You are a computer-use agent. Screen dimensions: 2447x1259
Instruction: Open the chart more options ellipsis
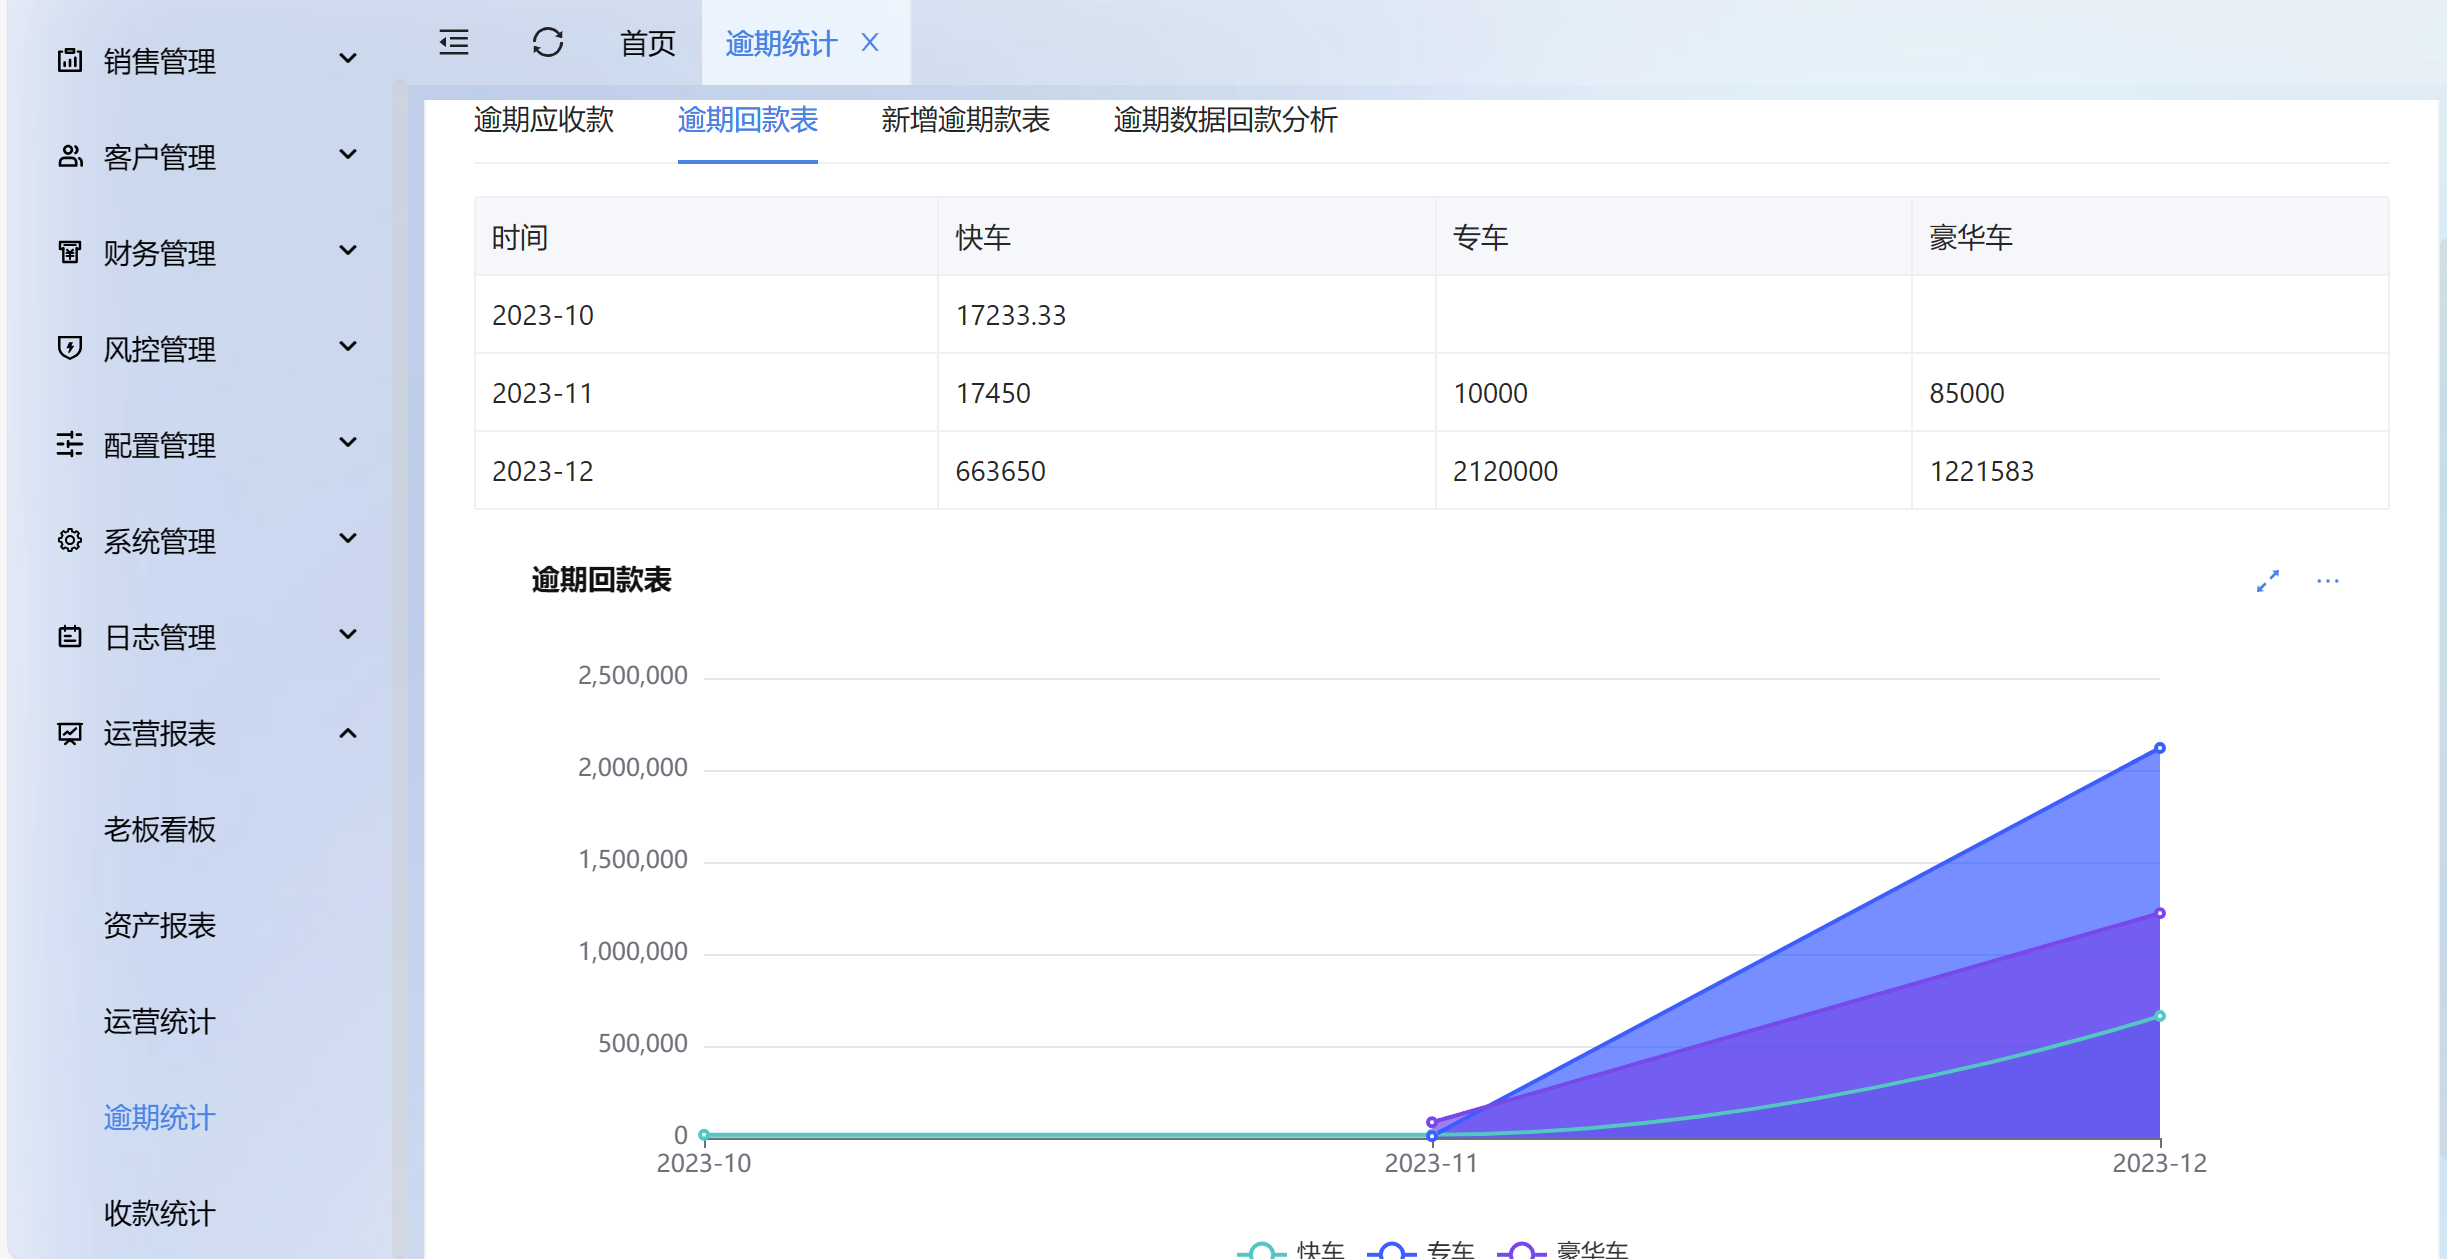pyautogui.click(x=2327, y=581)
